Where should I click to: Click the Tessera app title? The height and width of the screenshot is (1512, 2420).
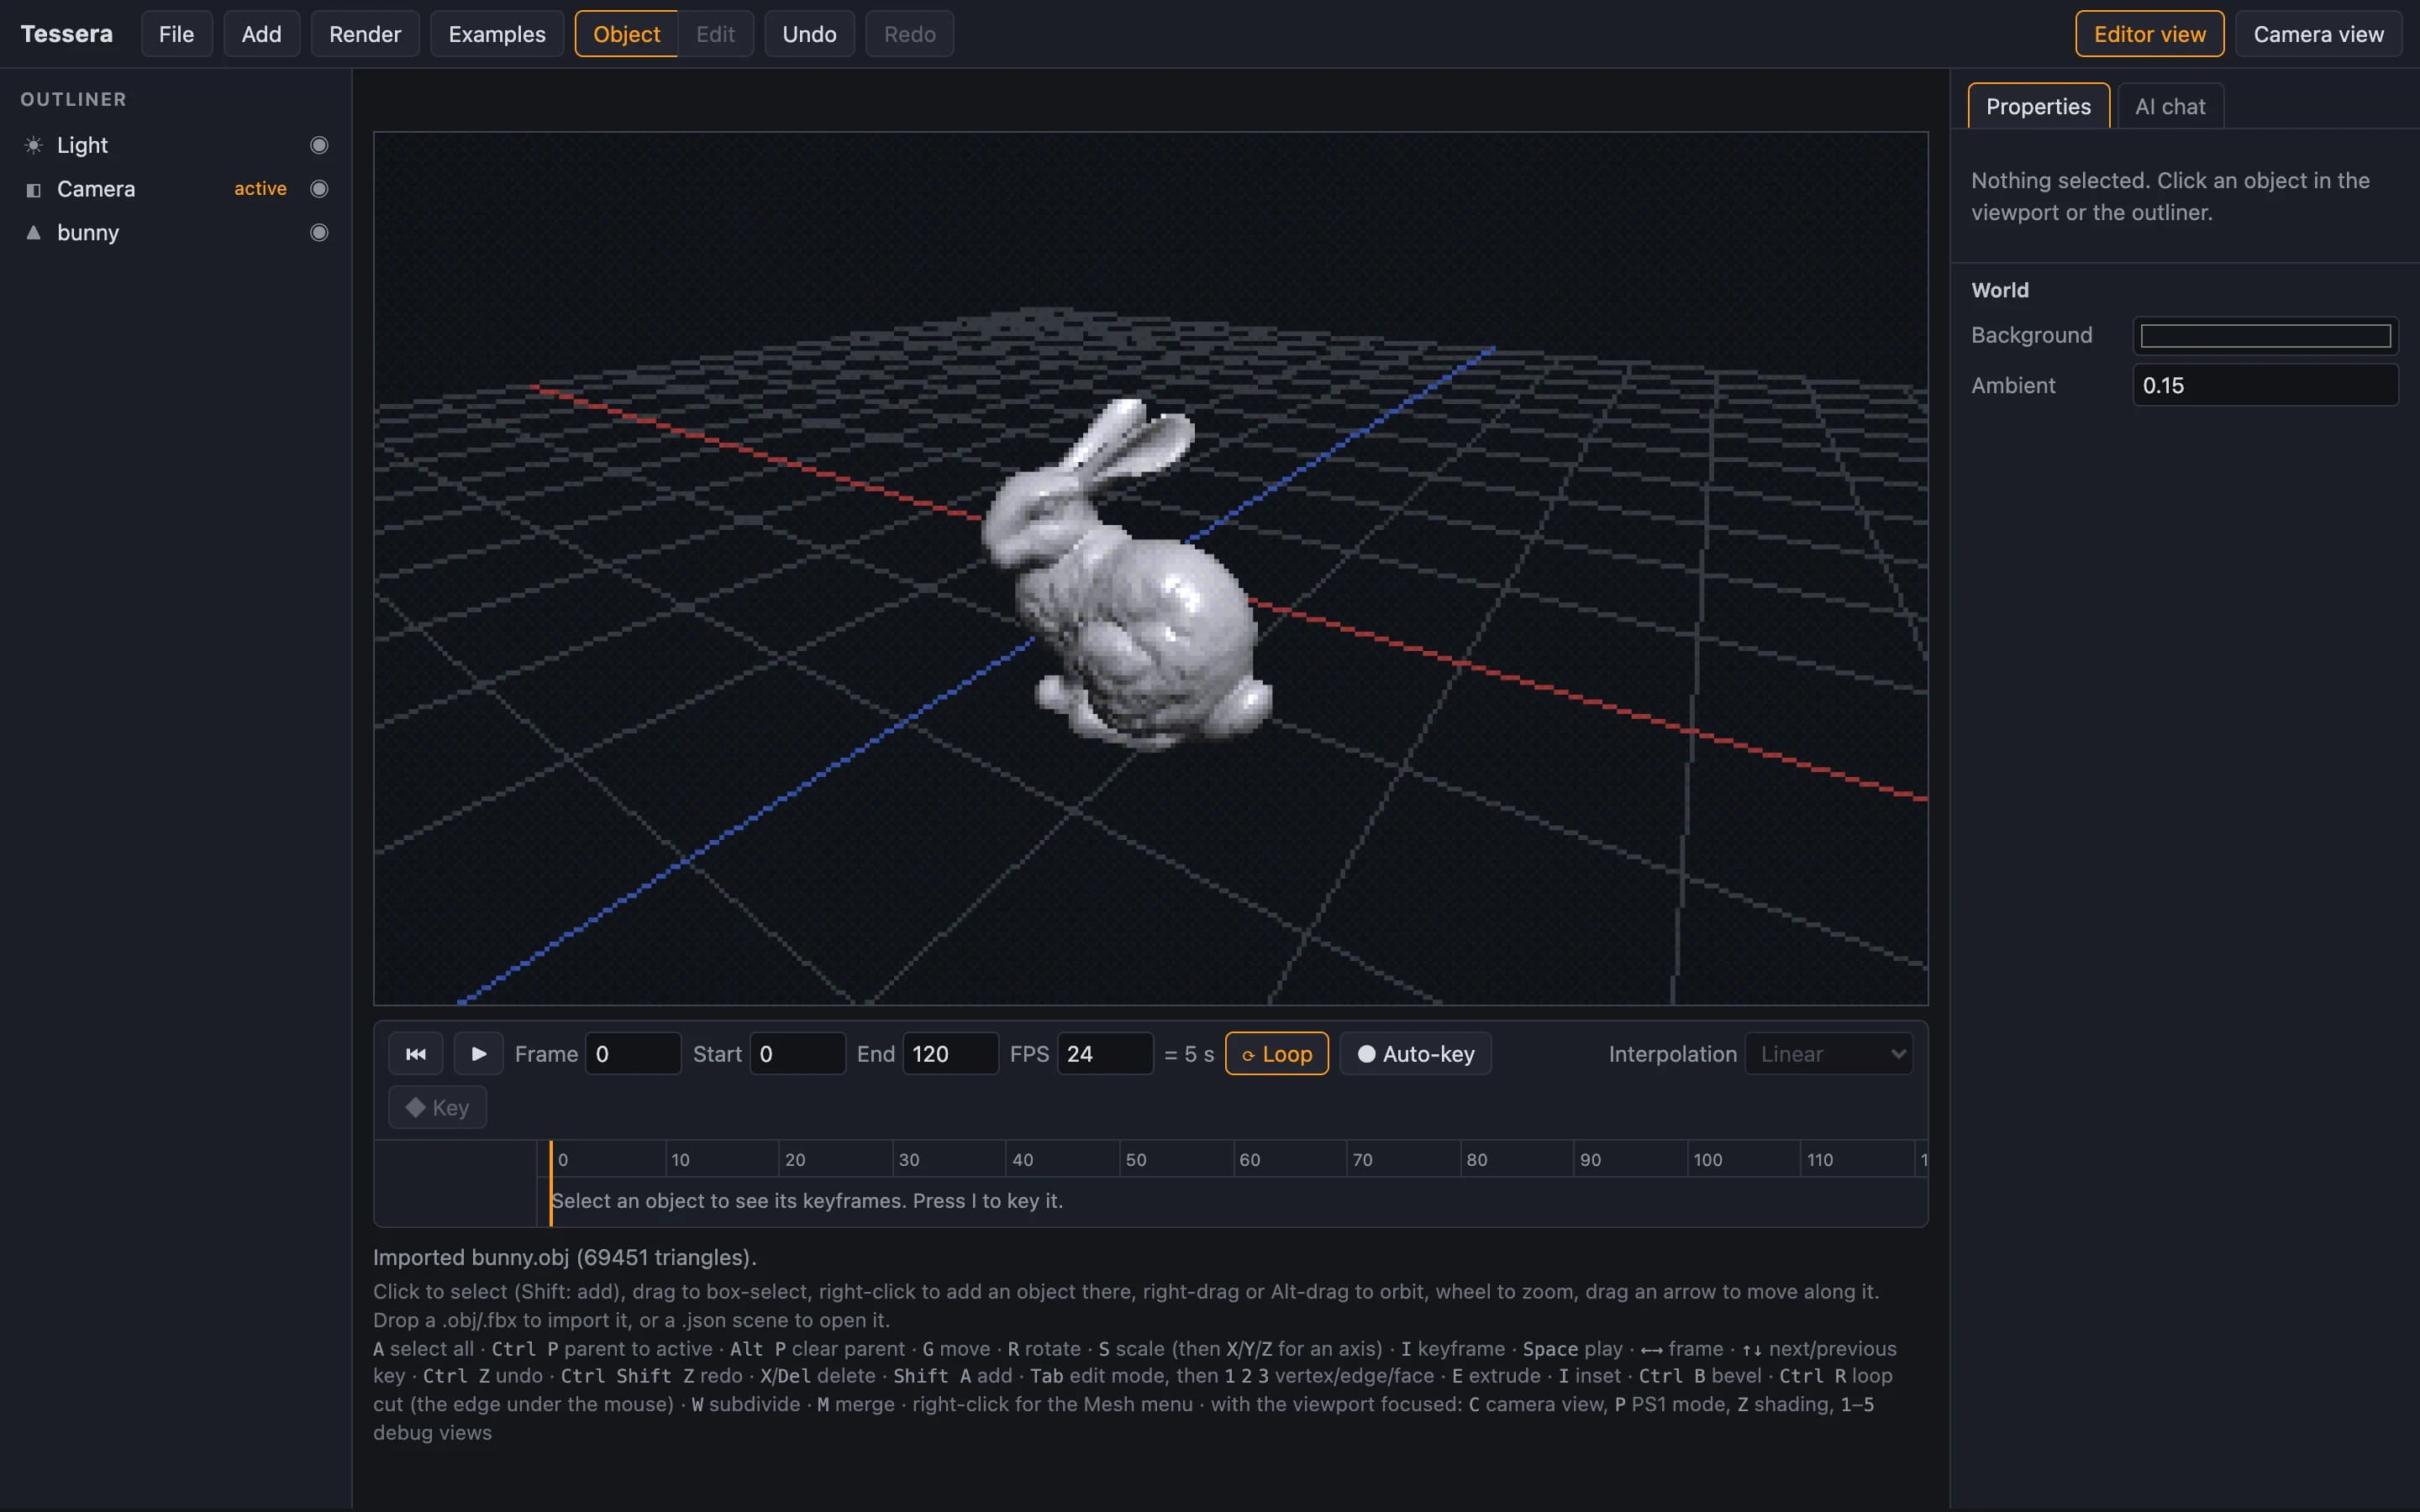pos(66,34)
